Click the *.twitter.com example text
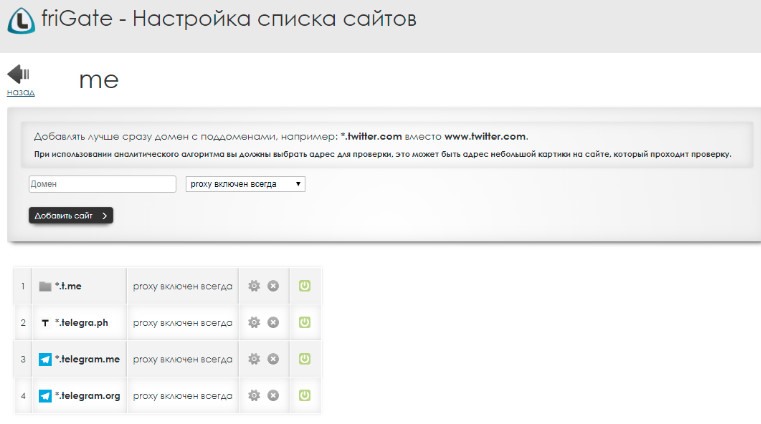 (x=371, y=136)
